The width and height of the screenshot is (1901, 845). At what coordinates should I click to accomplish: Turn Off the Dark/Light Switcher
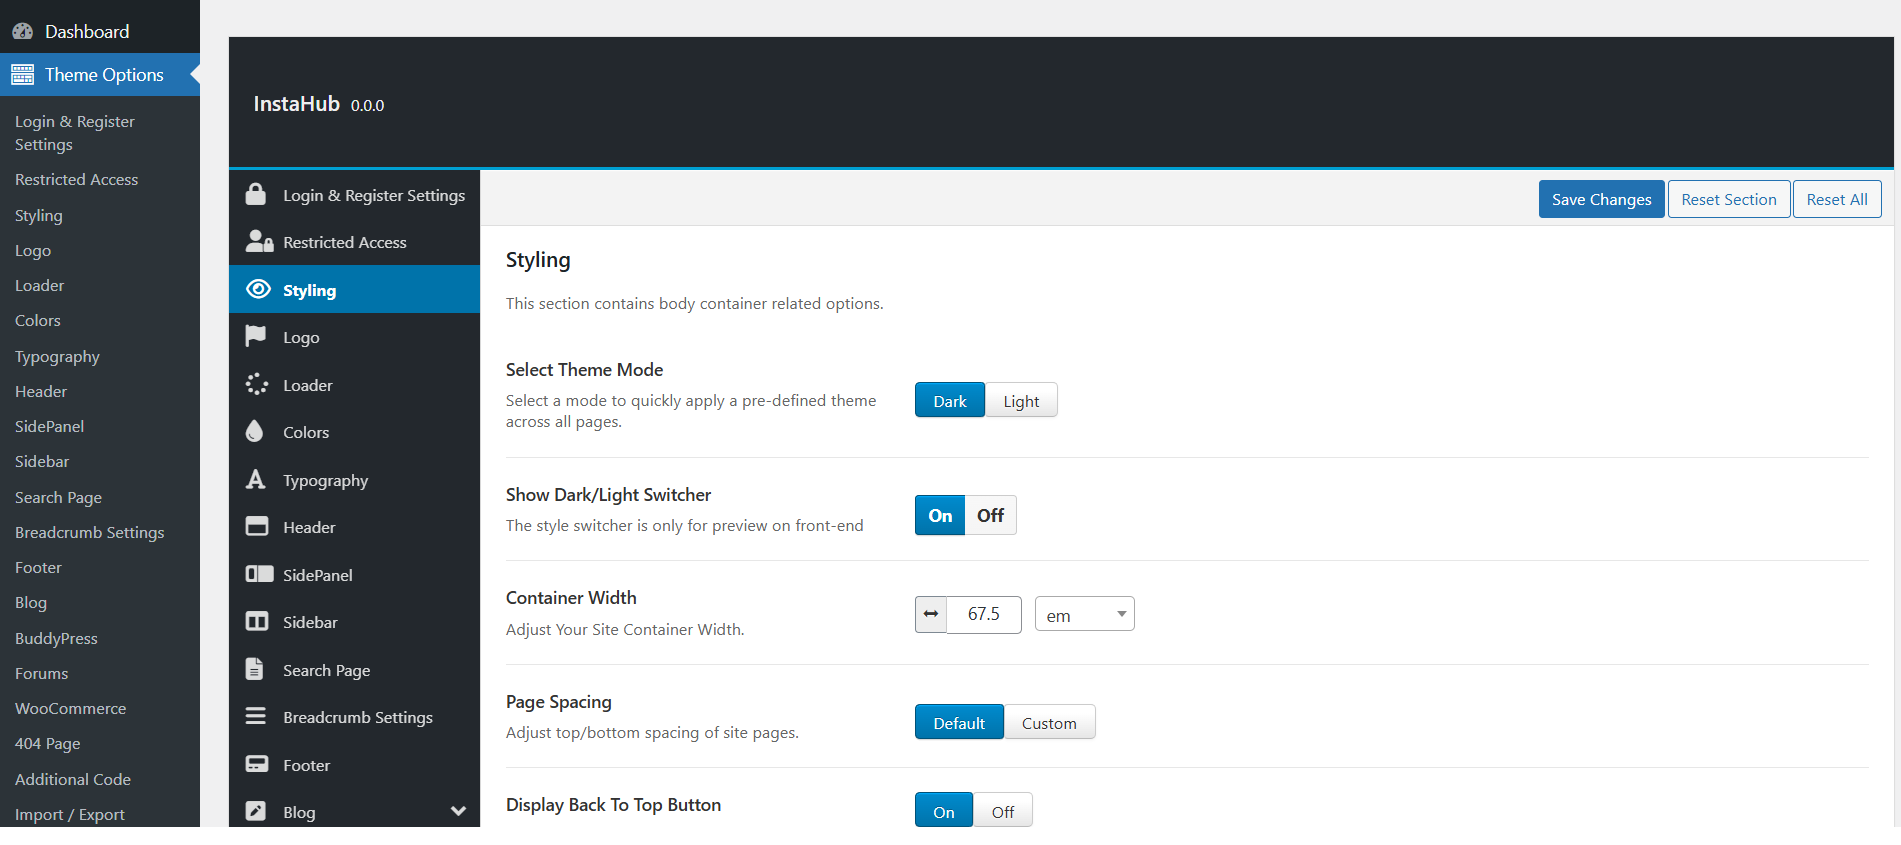pyautogui.click(x=990, y=515)
